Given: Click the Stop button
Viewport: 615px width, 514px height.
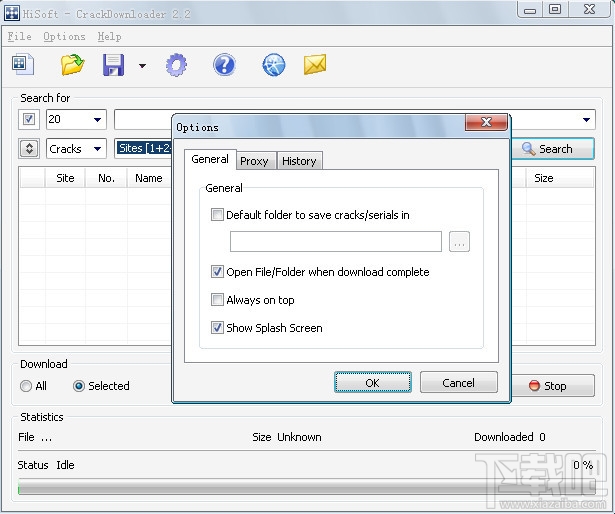Looking at the screenshot, I should pyautogui.click(x=553, y=386).
